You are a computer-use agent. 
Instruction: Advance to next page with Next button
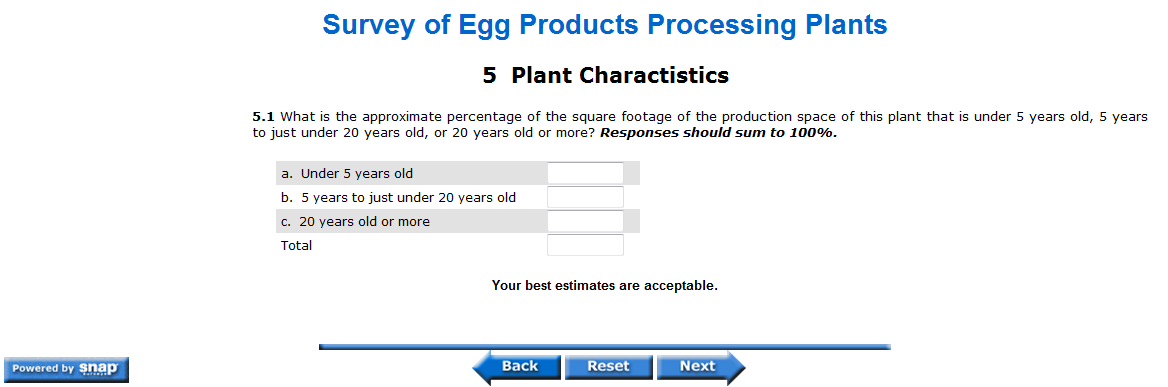coord(701,367)
